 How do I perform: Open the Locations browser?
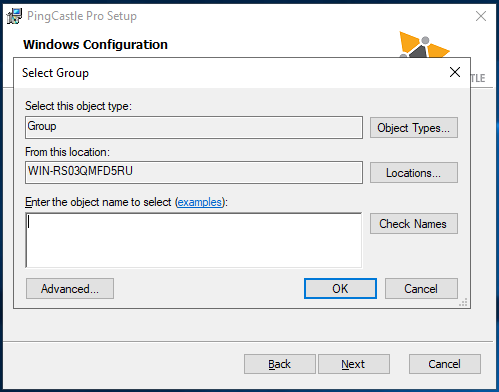(414, 173)
